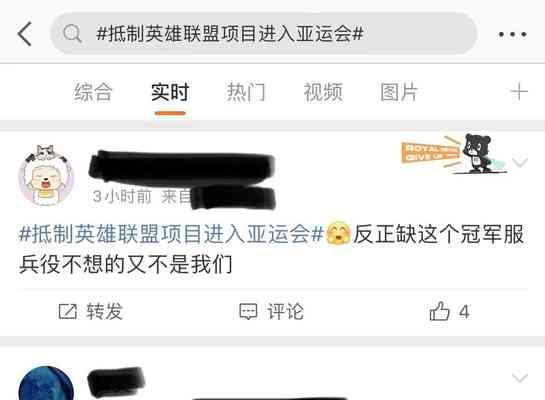This screenshot has width=545, height=400.
Task: Click the comment (评论) bubble icon
Action: tap(248, 311)
